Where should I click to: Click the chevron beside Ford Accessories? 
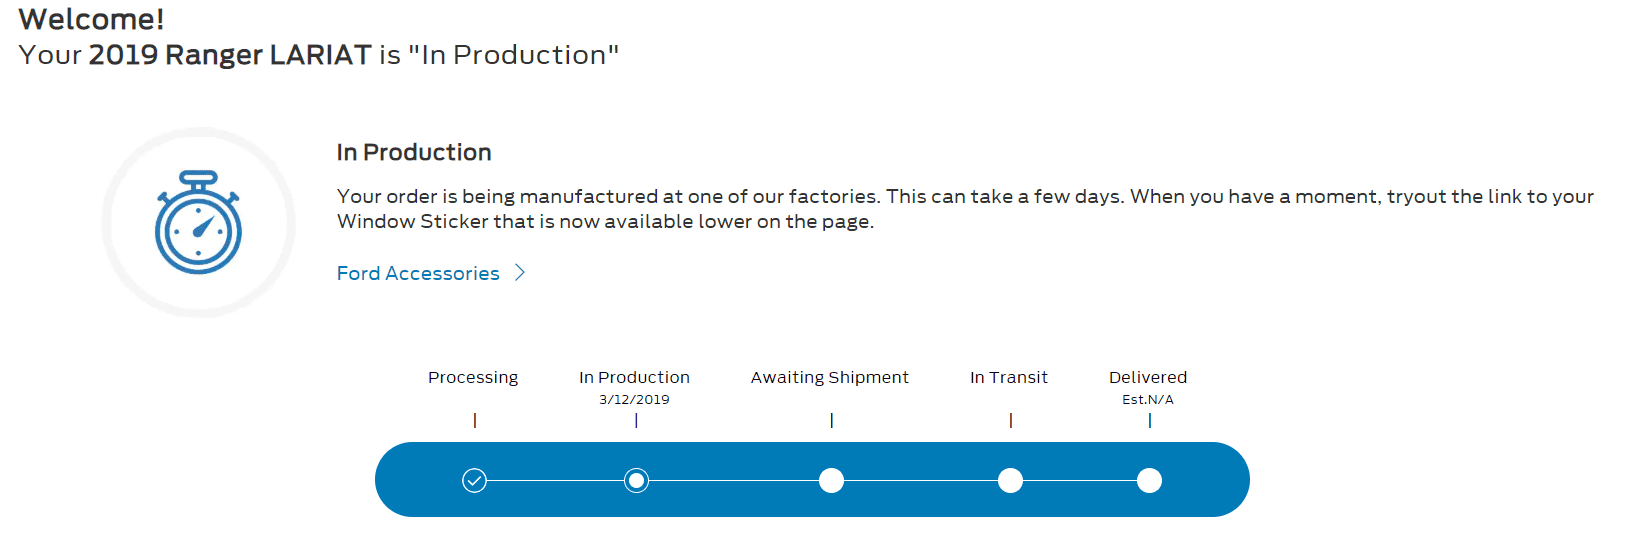520,273
